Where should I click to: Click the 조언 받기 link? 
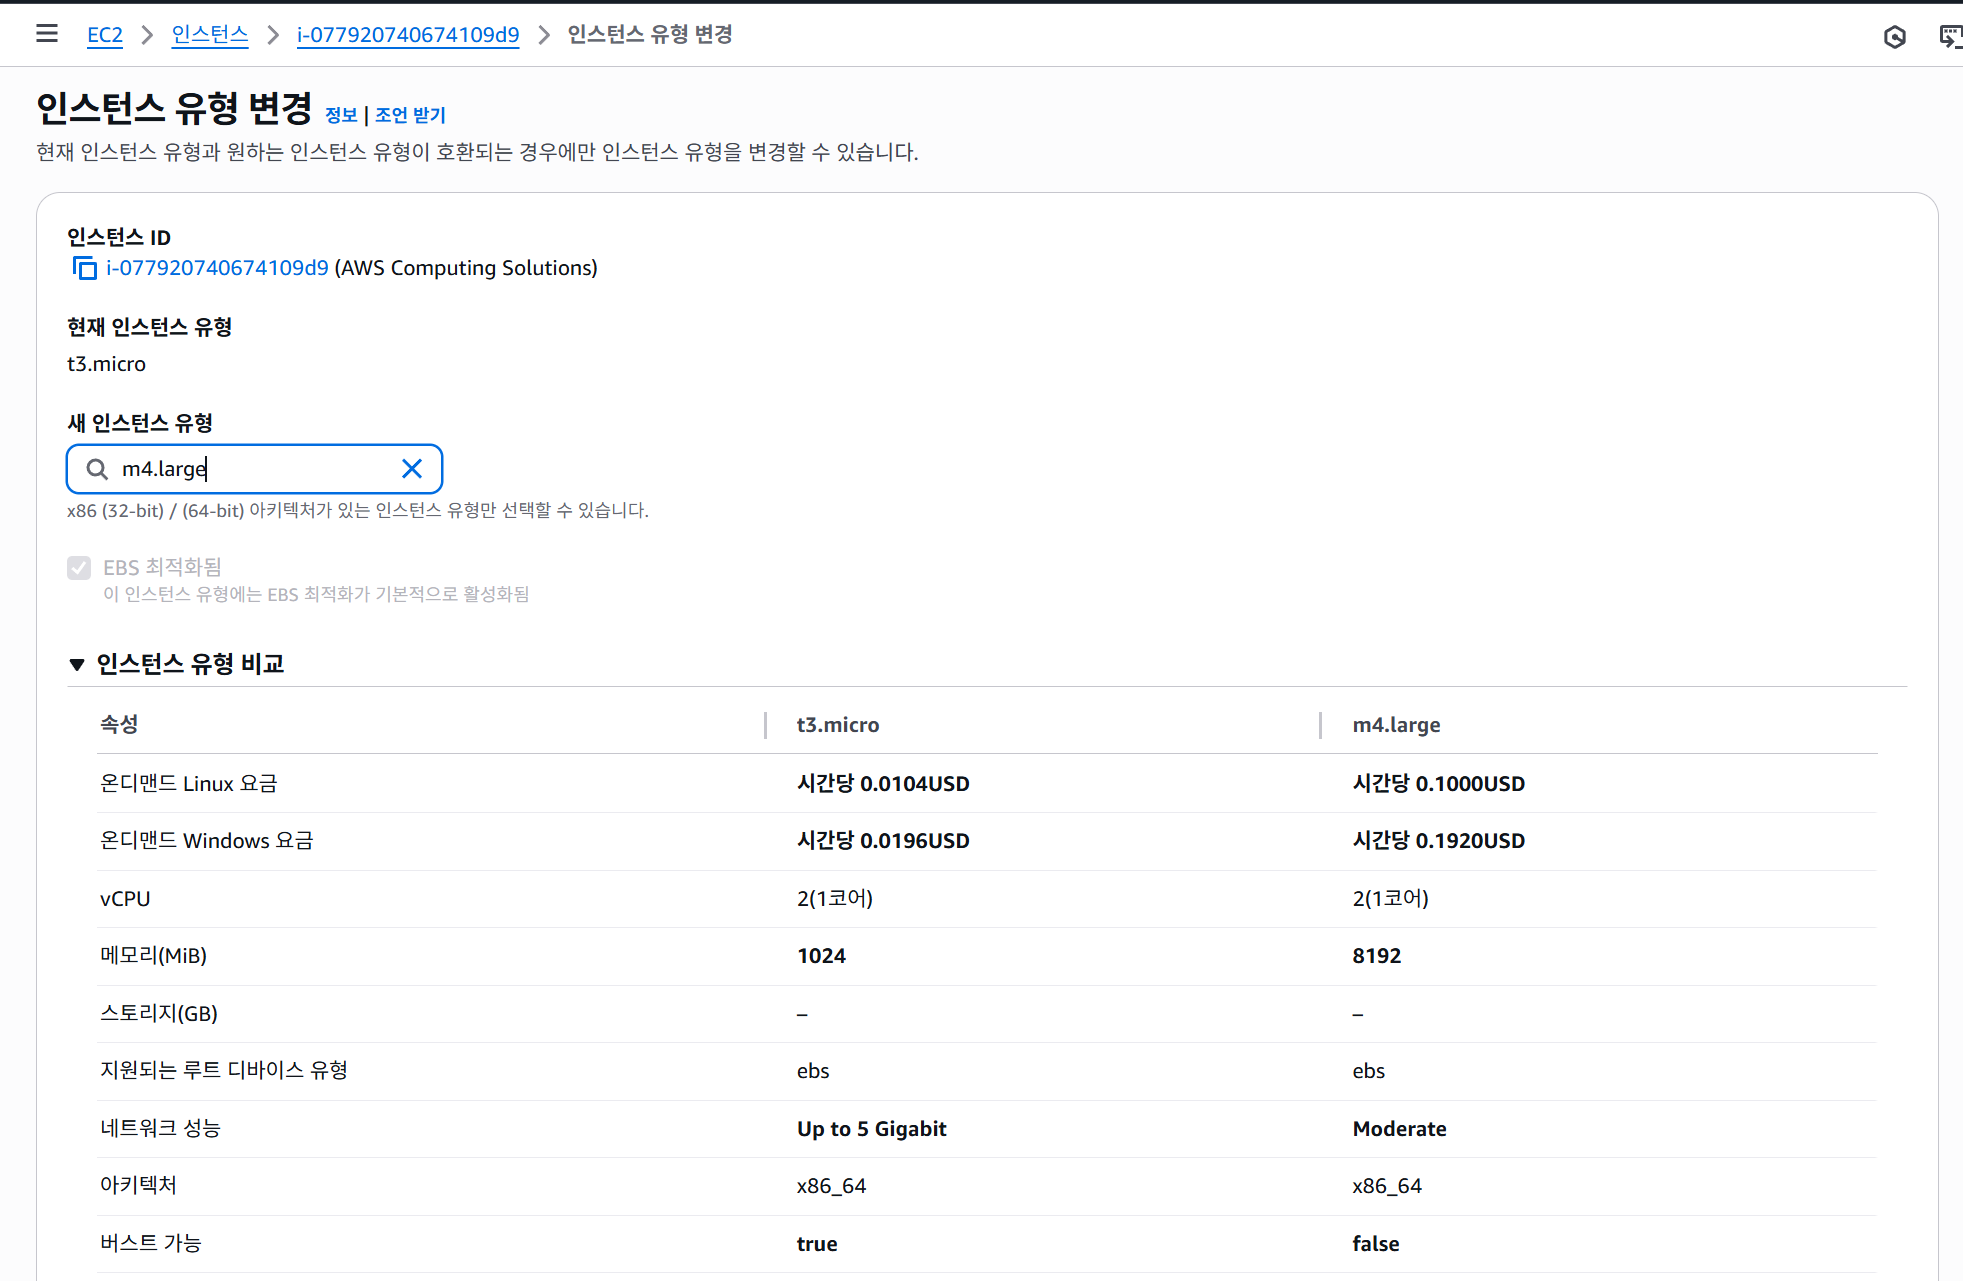410,115
